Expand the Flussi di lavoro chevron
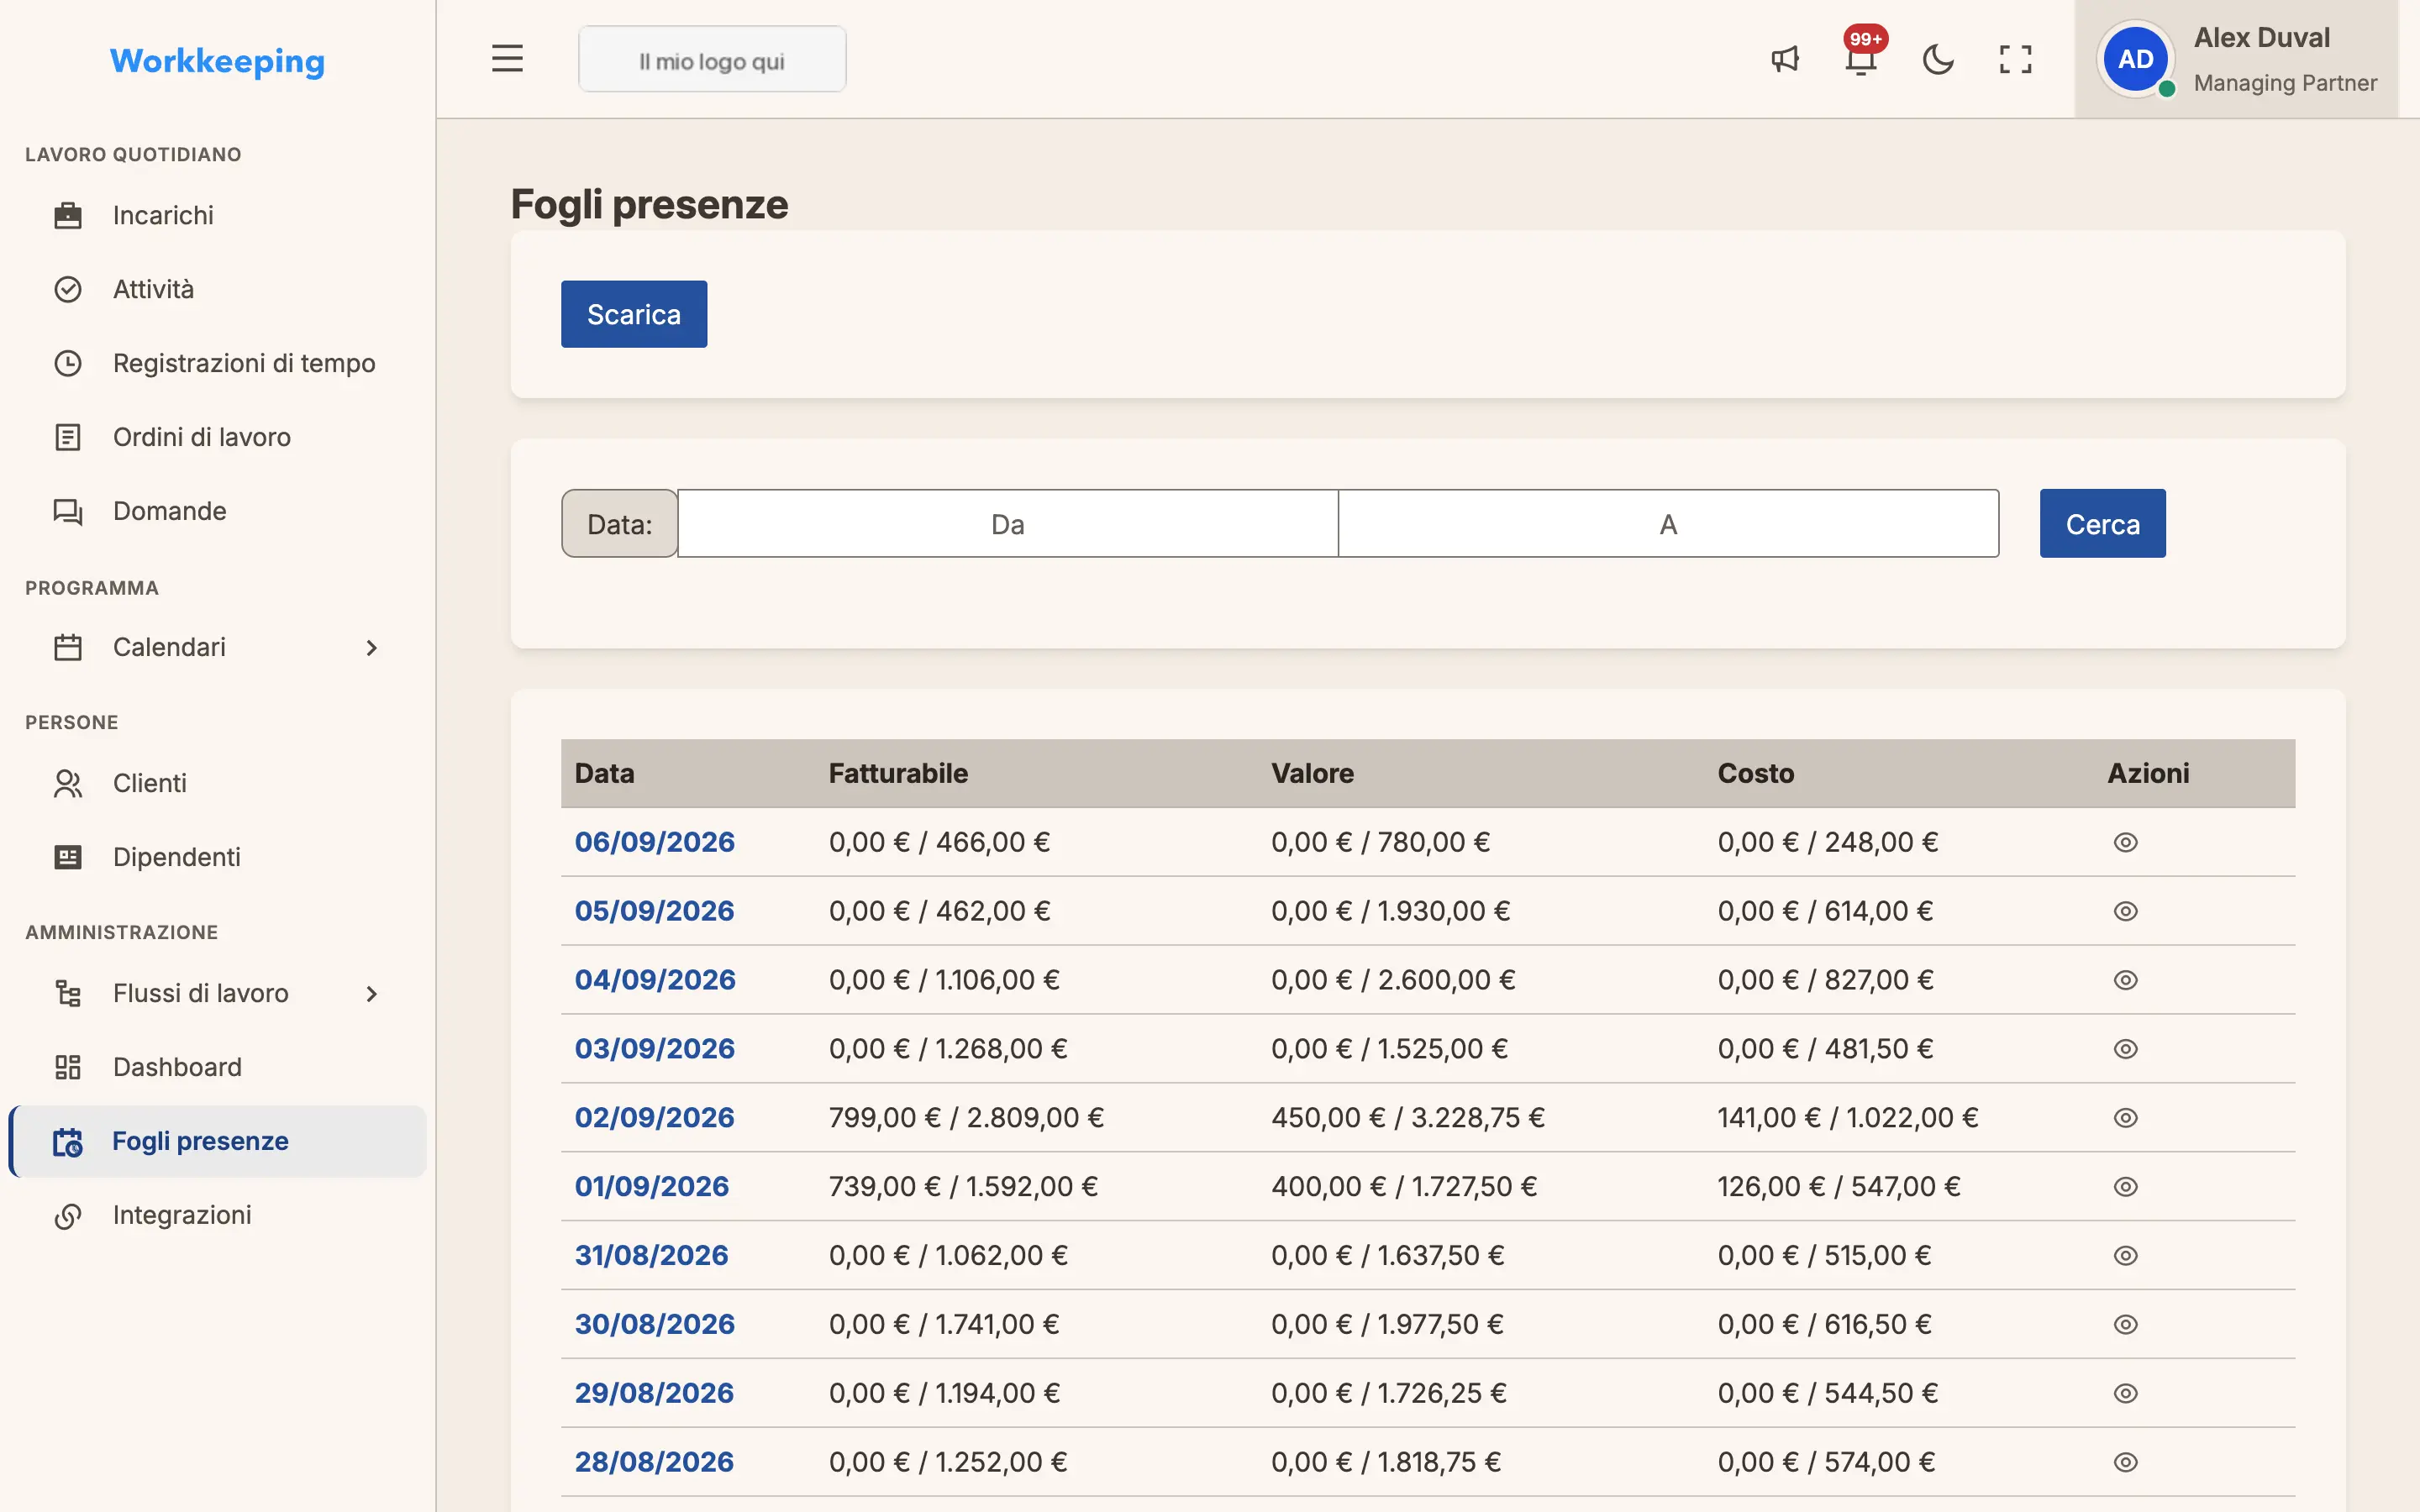2420x1512 pixels. pos(372,994)
